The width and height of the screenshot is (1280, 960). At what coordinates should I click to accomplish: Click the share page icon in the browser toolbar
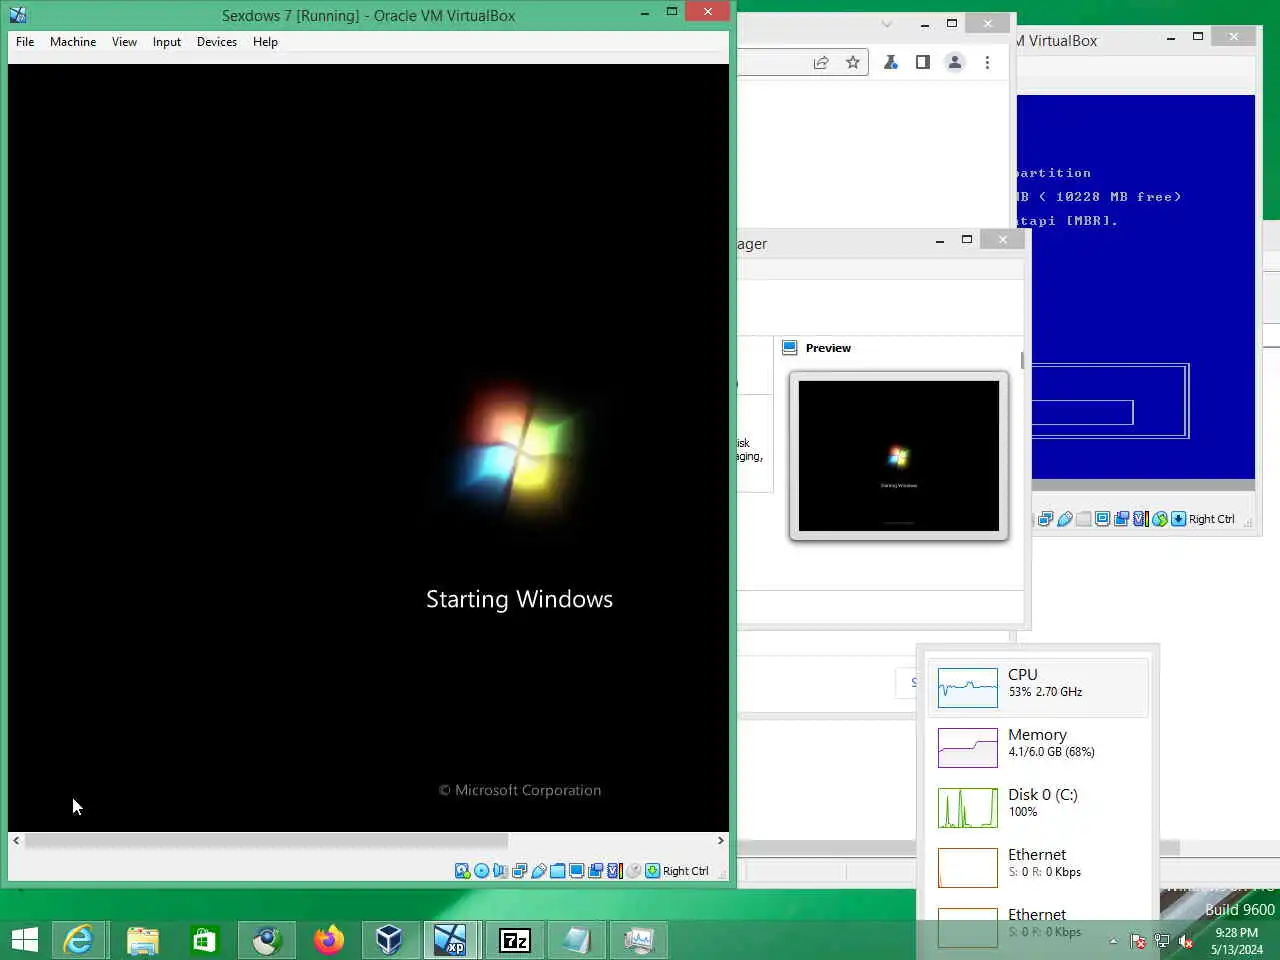821,62
